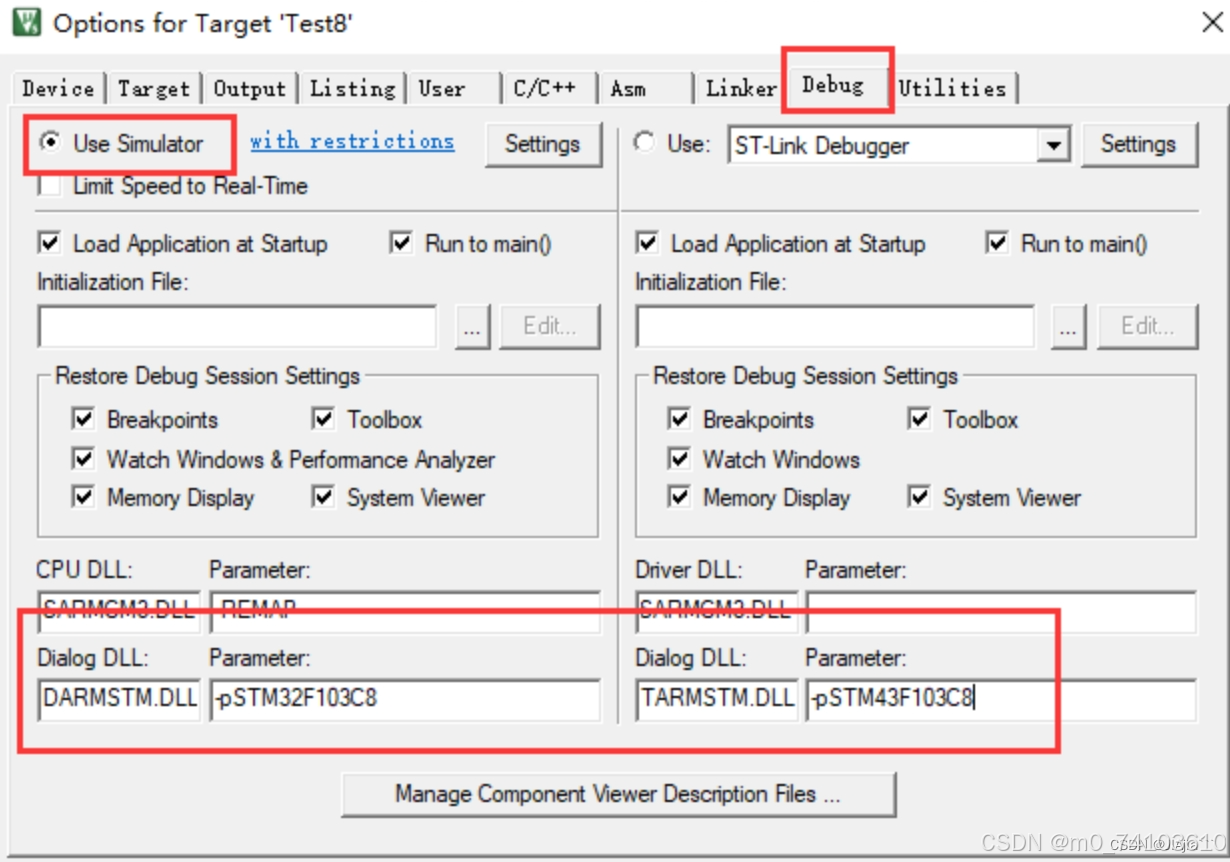Toggle debugger Load Application at Startup
1230x862 pixels.
[647, 243]
